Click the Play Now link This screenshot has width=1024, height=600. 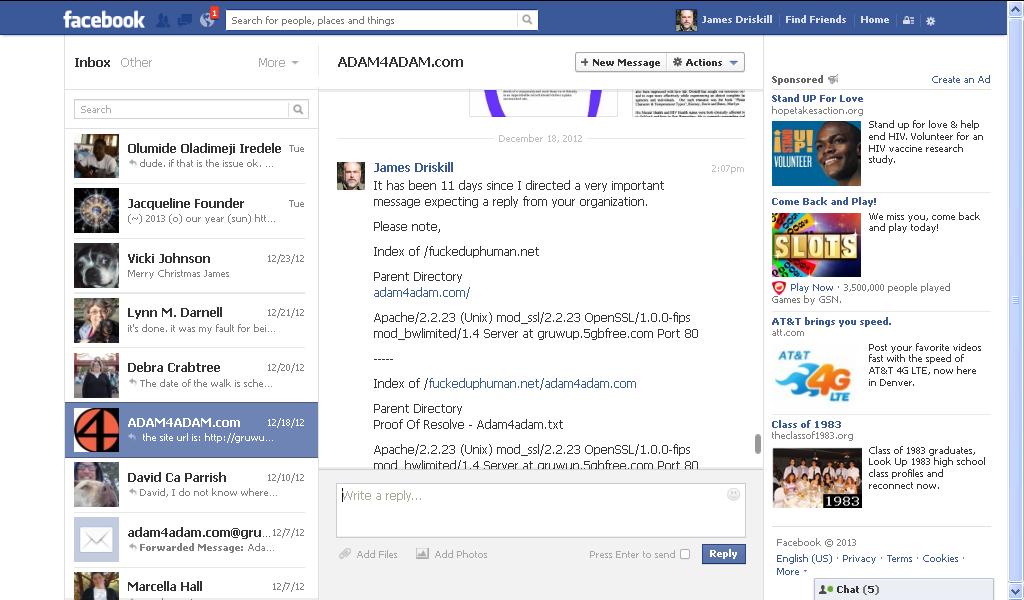[812, 287]
